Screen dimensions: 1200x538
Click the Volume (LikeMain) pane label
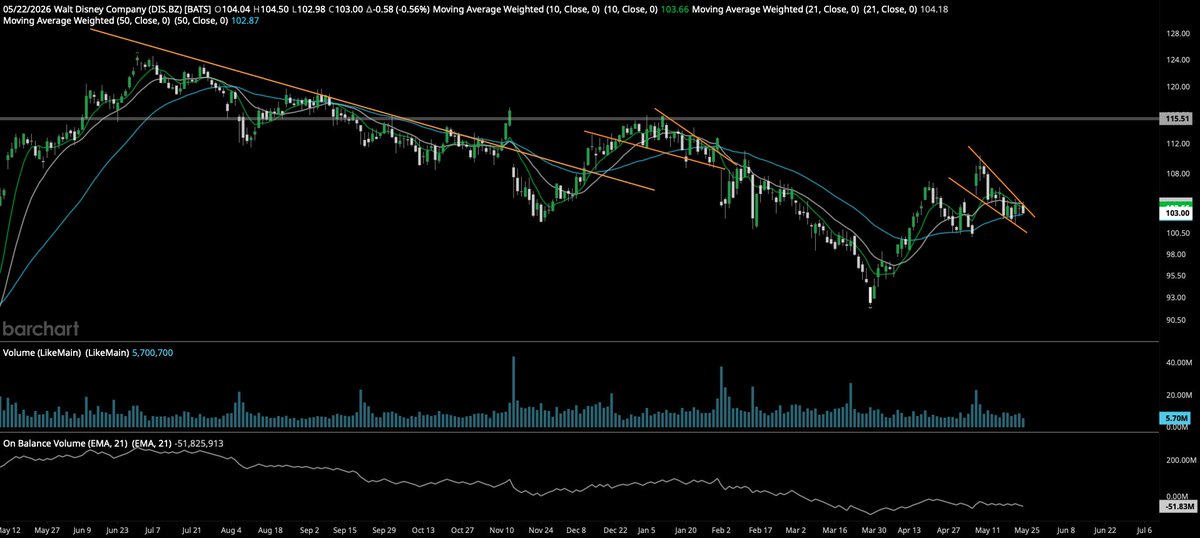[65, 353]
